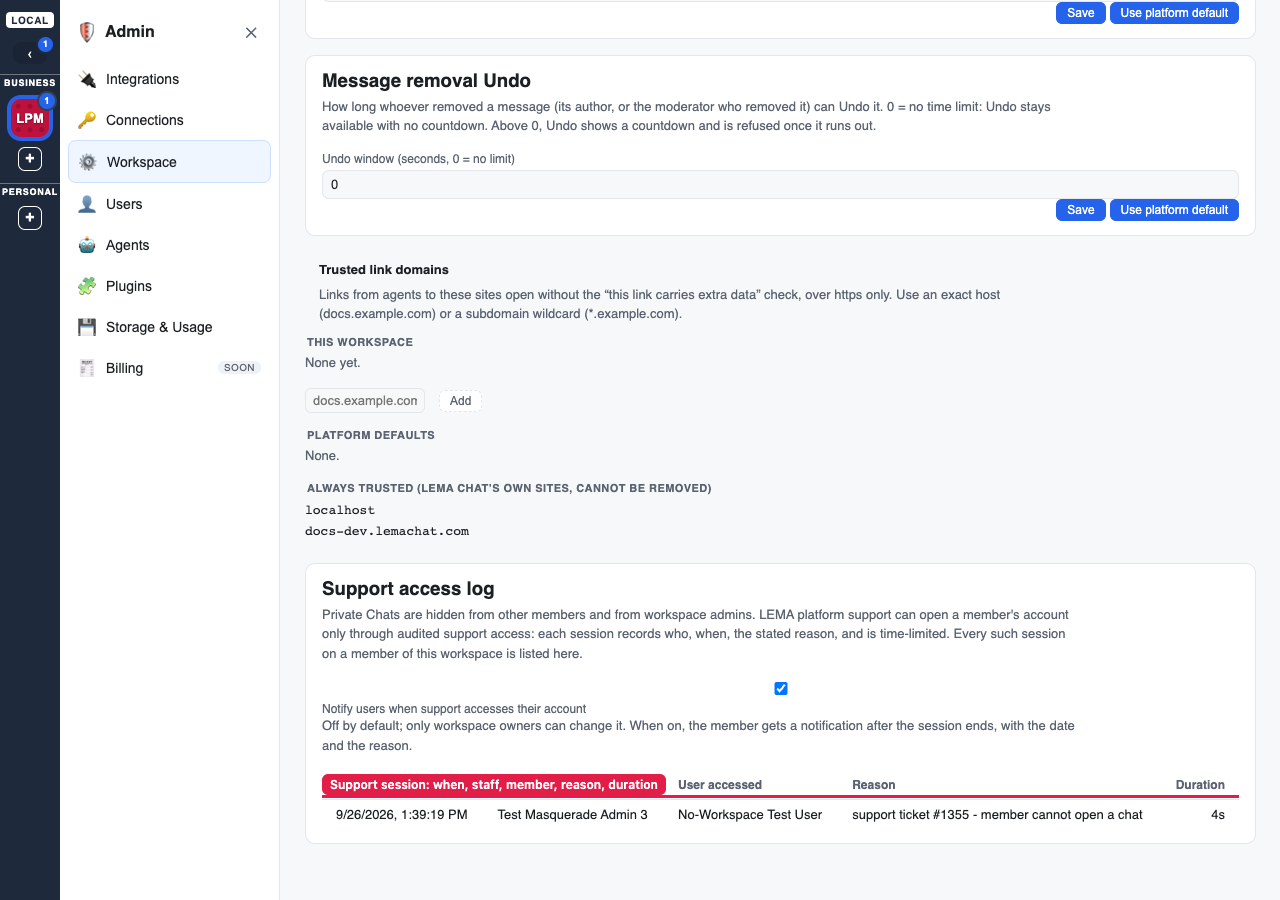Click the Agents robot icon
Screen dimensions: 1280x900
(x=87, y=245)
